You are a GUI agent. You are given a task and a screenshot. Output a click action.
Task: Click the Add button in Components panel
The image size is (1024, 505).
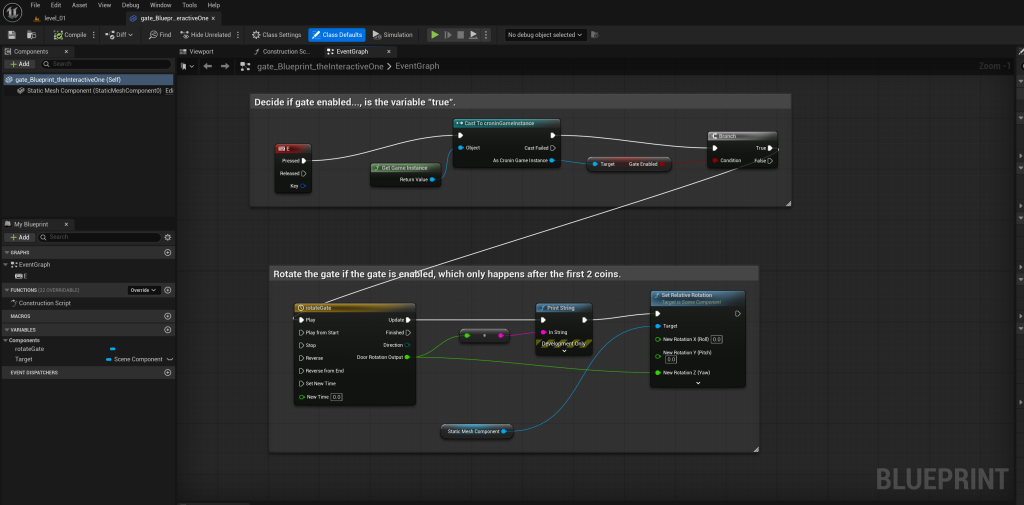19,63
